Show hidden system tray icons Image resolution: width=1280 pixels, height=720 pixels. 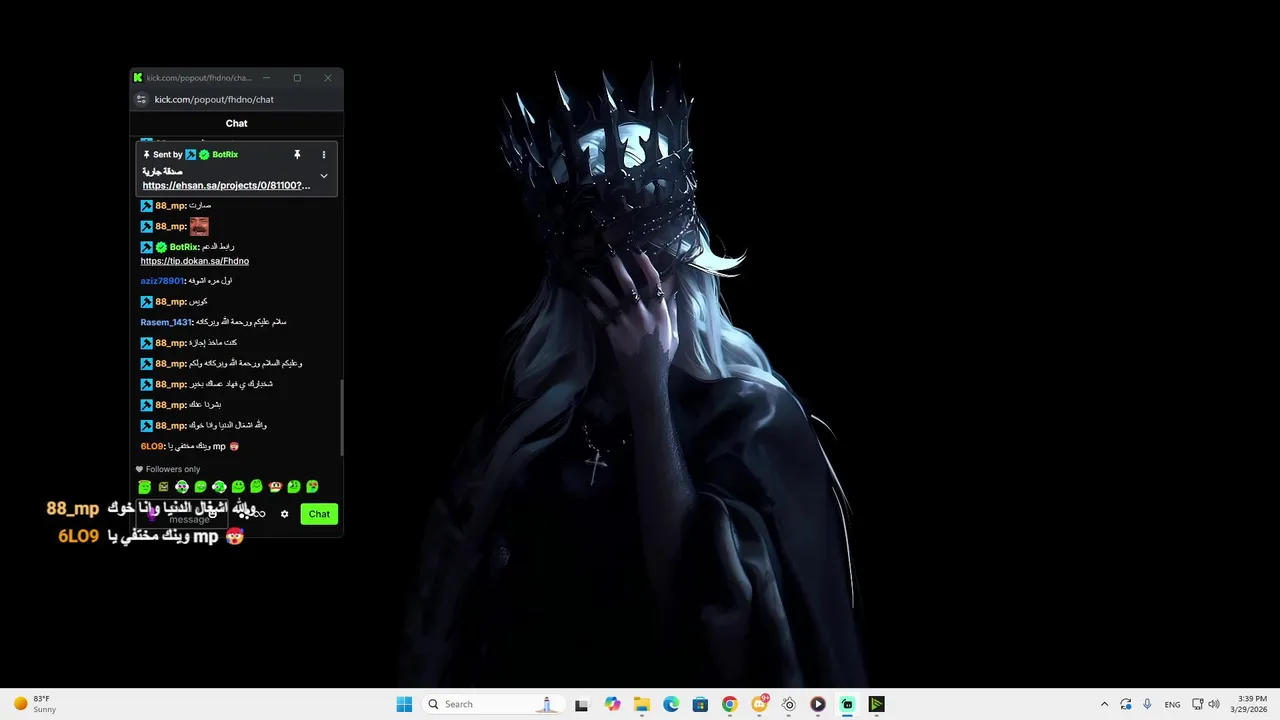[1104, 704]
